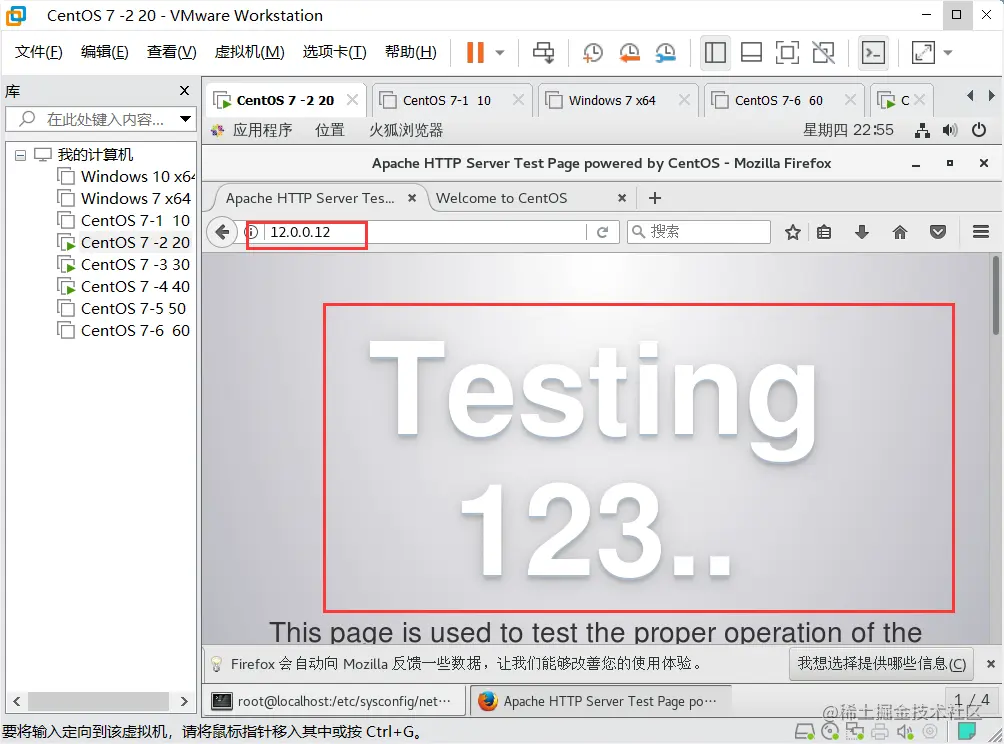
Task: Open the Snapshot Manager
Action: [x=665, y=51]
